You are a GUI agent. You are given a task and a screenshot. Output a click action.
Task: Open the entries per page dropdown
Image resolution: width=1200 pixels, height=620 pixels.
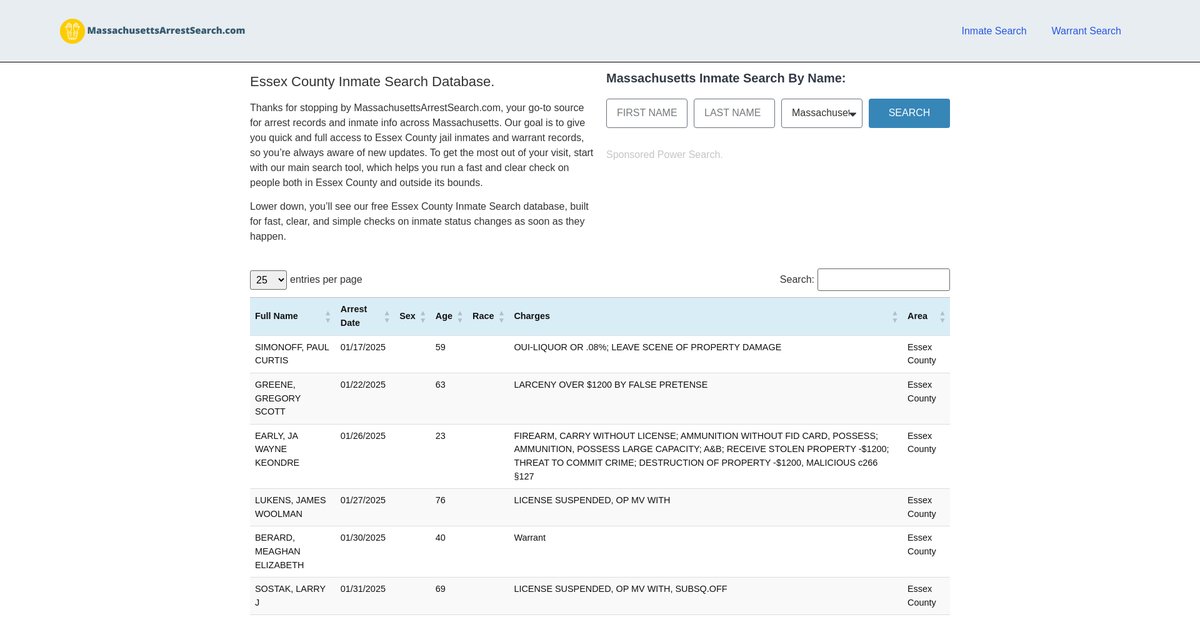(x=268, y=280)
